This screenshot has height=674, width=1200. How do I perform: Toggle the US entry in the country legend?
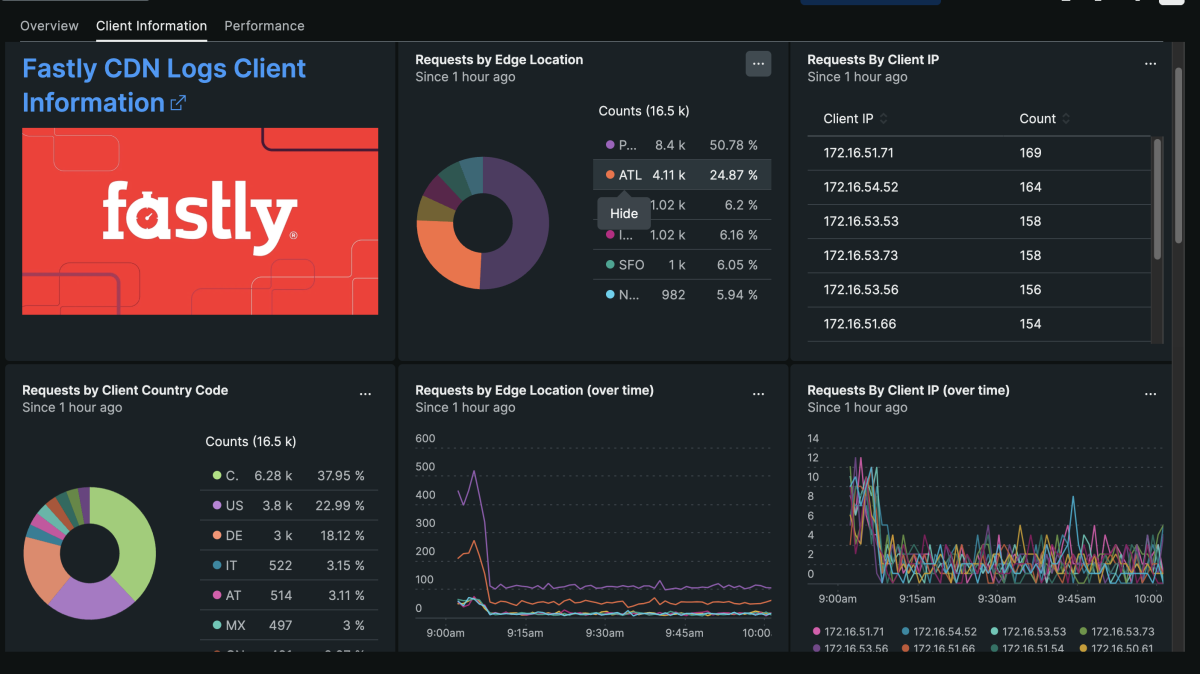tap(234, 506)
